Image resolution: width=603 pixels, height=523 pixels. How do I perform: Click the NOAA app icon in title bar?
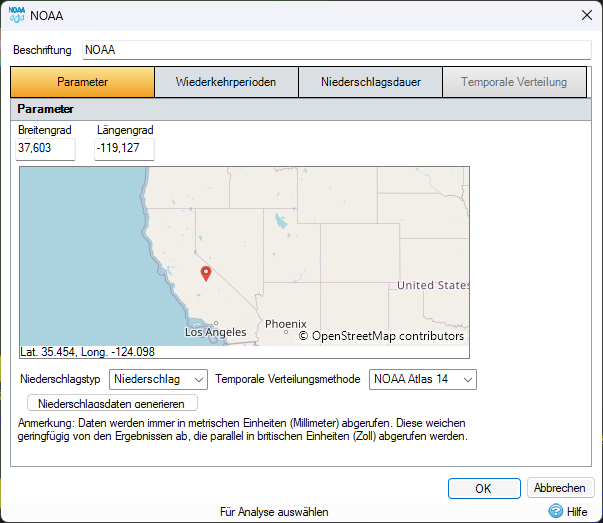click(17, 15)
